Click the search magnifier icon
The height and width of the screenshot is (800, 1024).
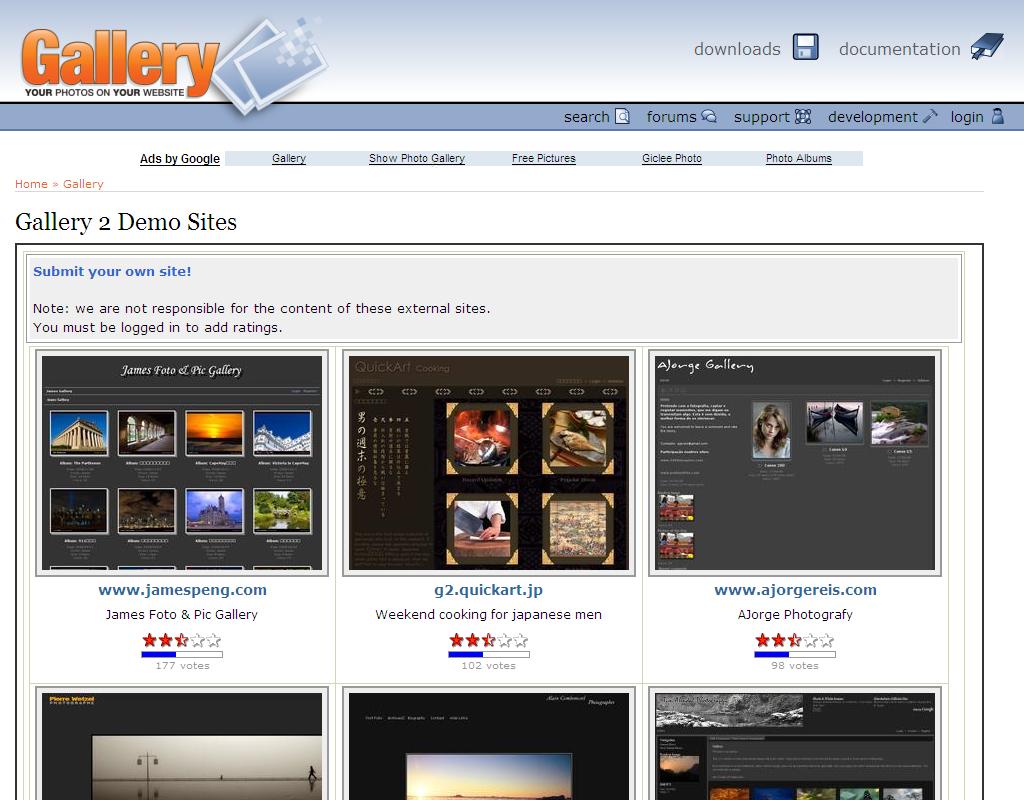click(x=622, y=116)
